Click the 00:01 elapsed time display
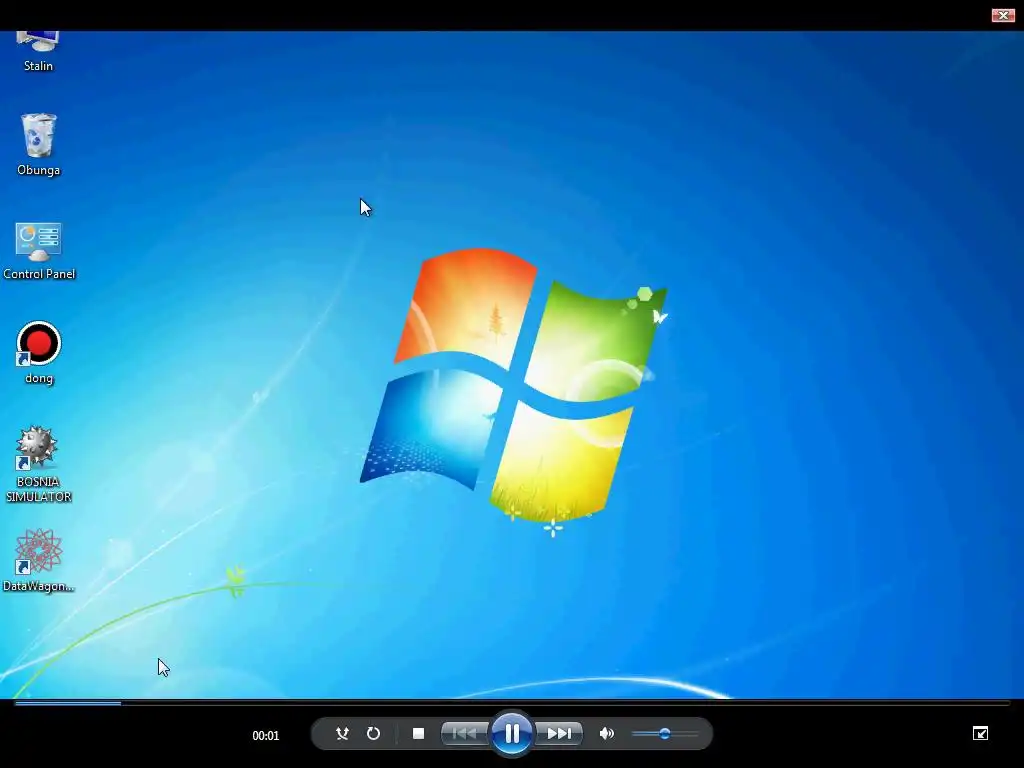The height and width of the screenshot is (768, 1024). coord(266,735)
